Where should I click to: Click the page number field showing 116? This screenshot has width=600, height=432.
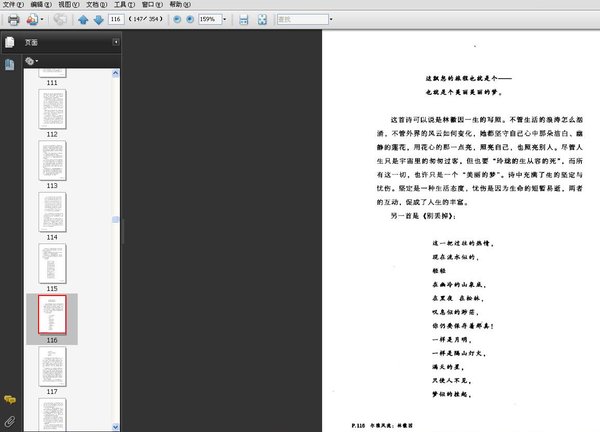pyautogui.click(x=116, y=19)
